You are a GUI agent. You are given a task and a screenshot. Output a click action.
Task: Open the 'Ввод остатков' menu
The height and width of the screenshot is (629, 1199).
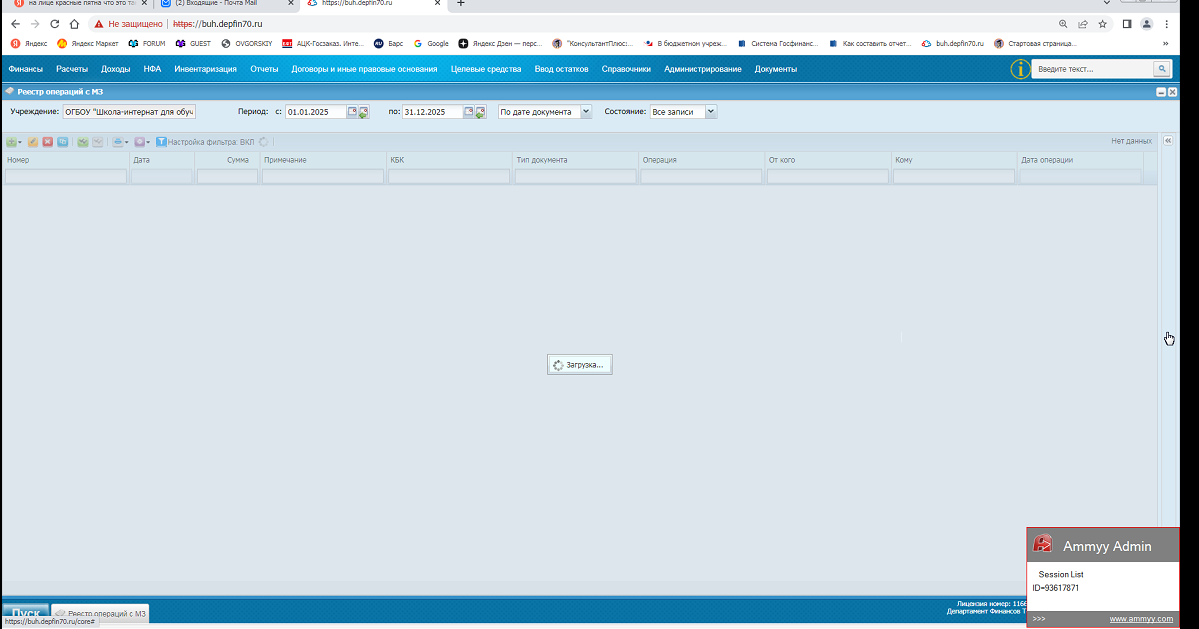[x=561, y=69]
